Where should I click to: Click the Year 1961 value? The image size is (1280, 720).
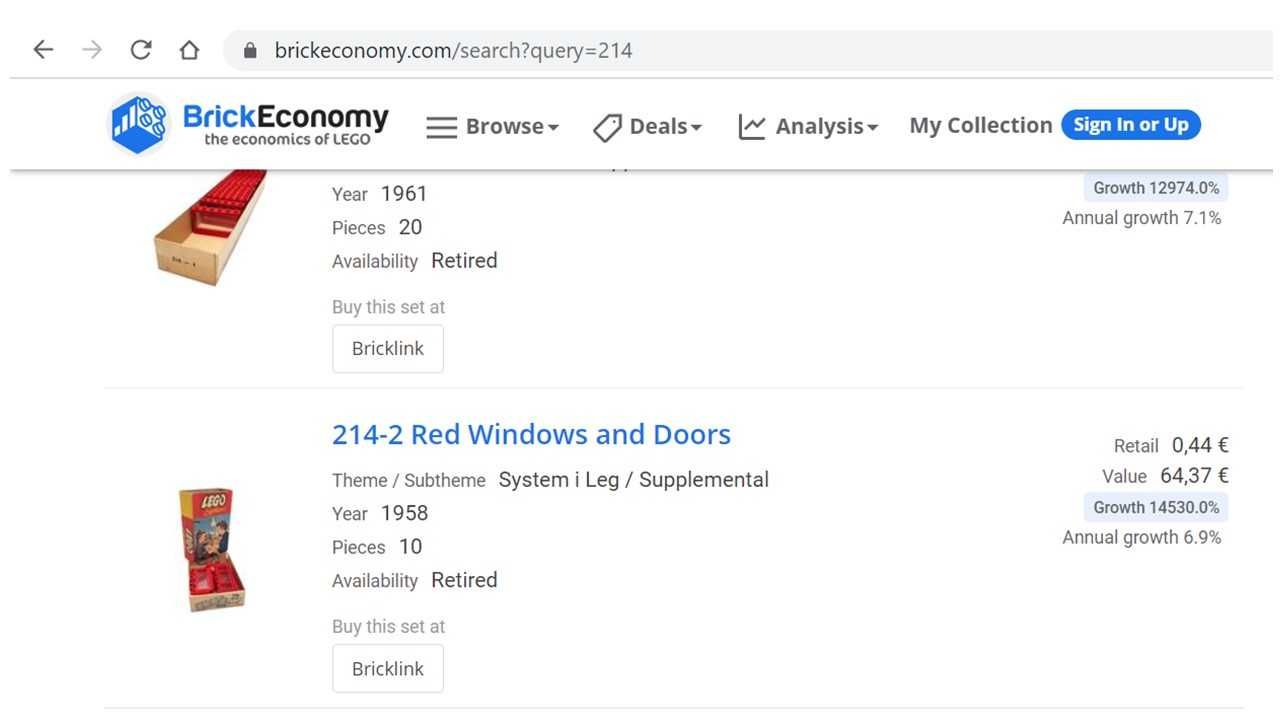(x=404, y=194)
